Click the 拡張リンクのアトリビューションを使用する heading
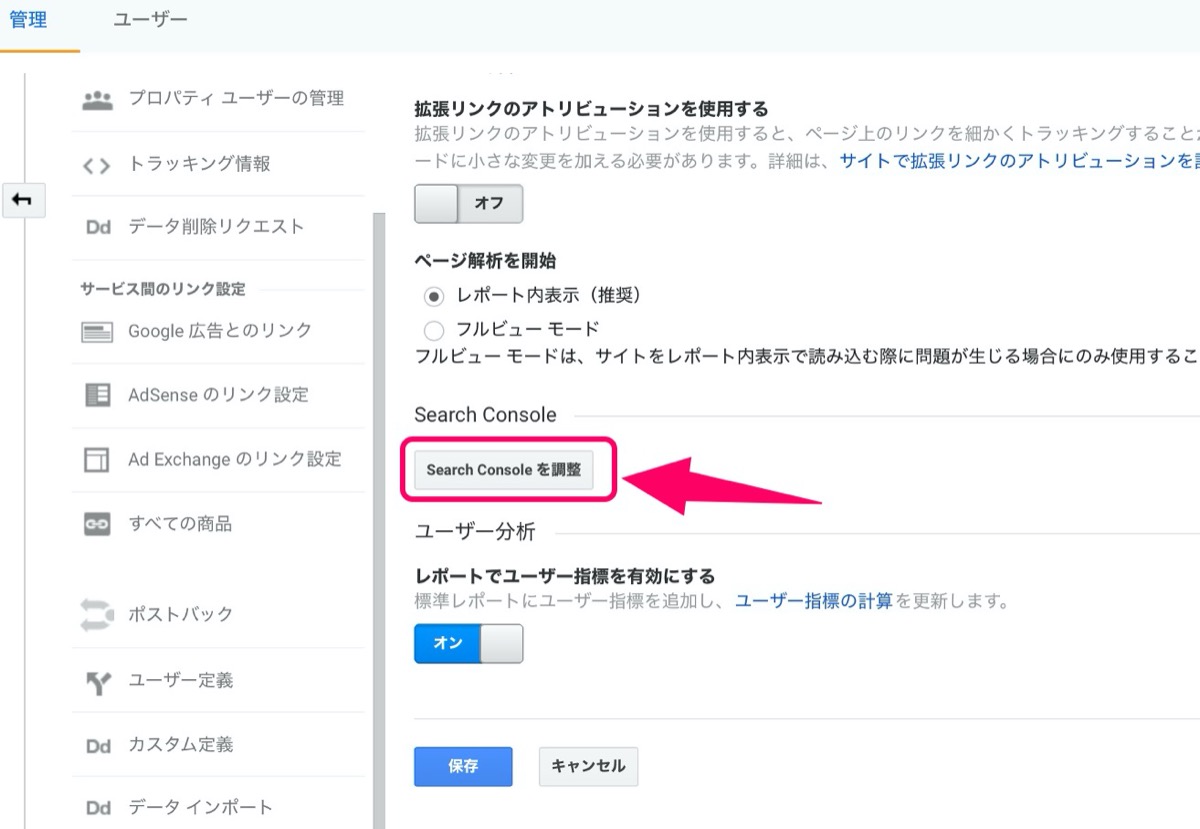Screen dimensions: 1200x829 (591, 108)
